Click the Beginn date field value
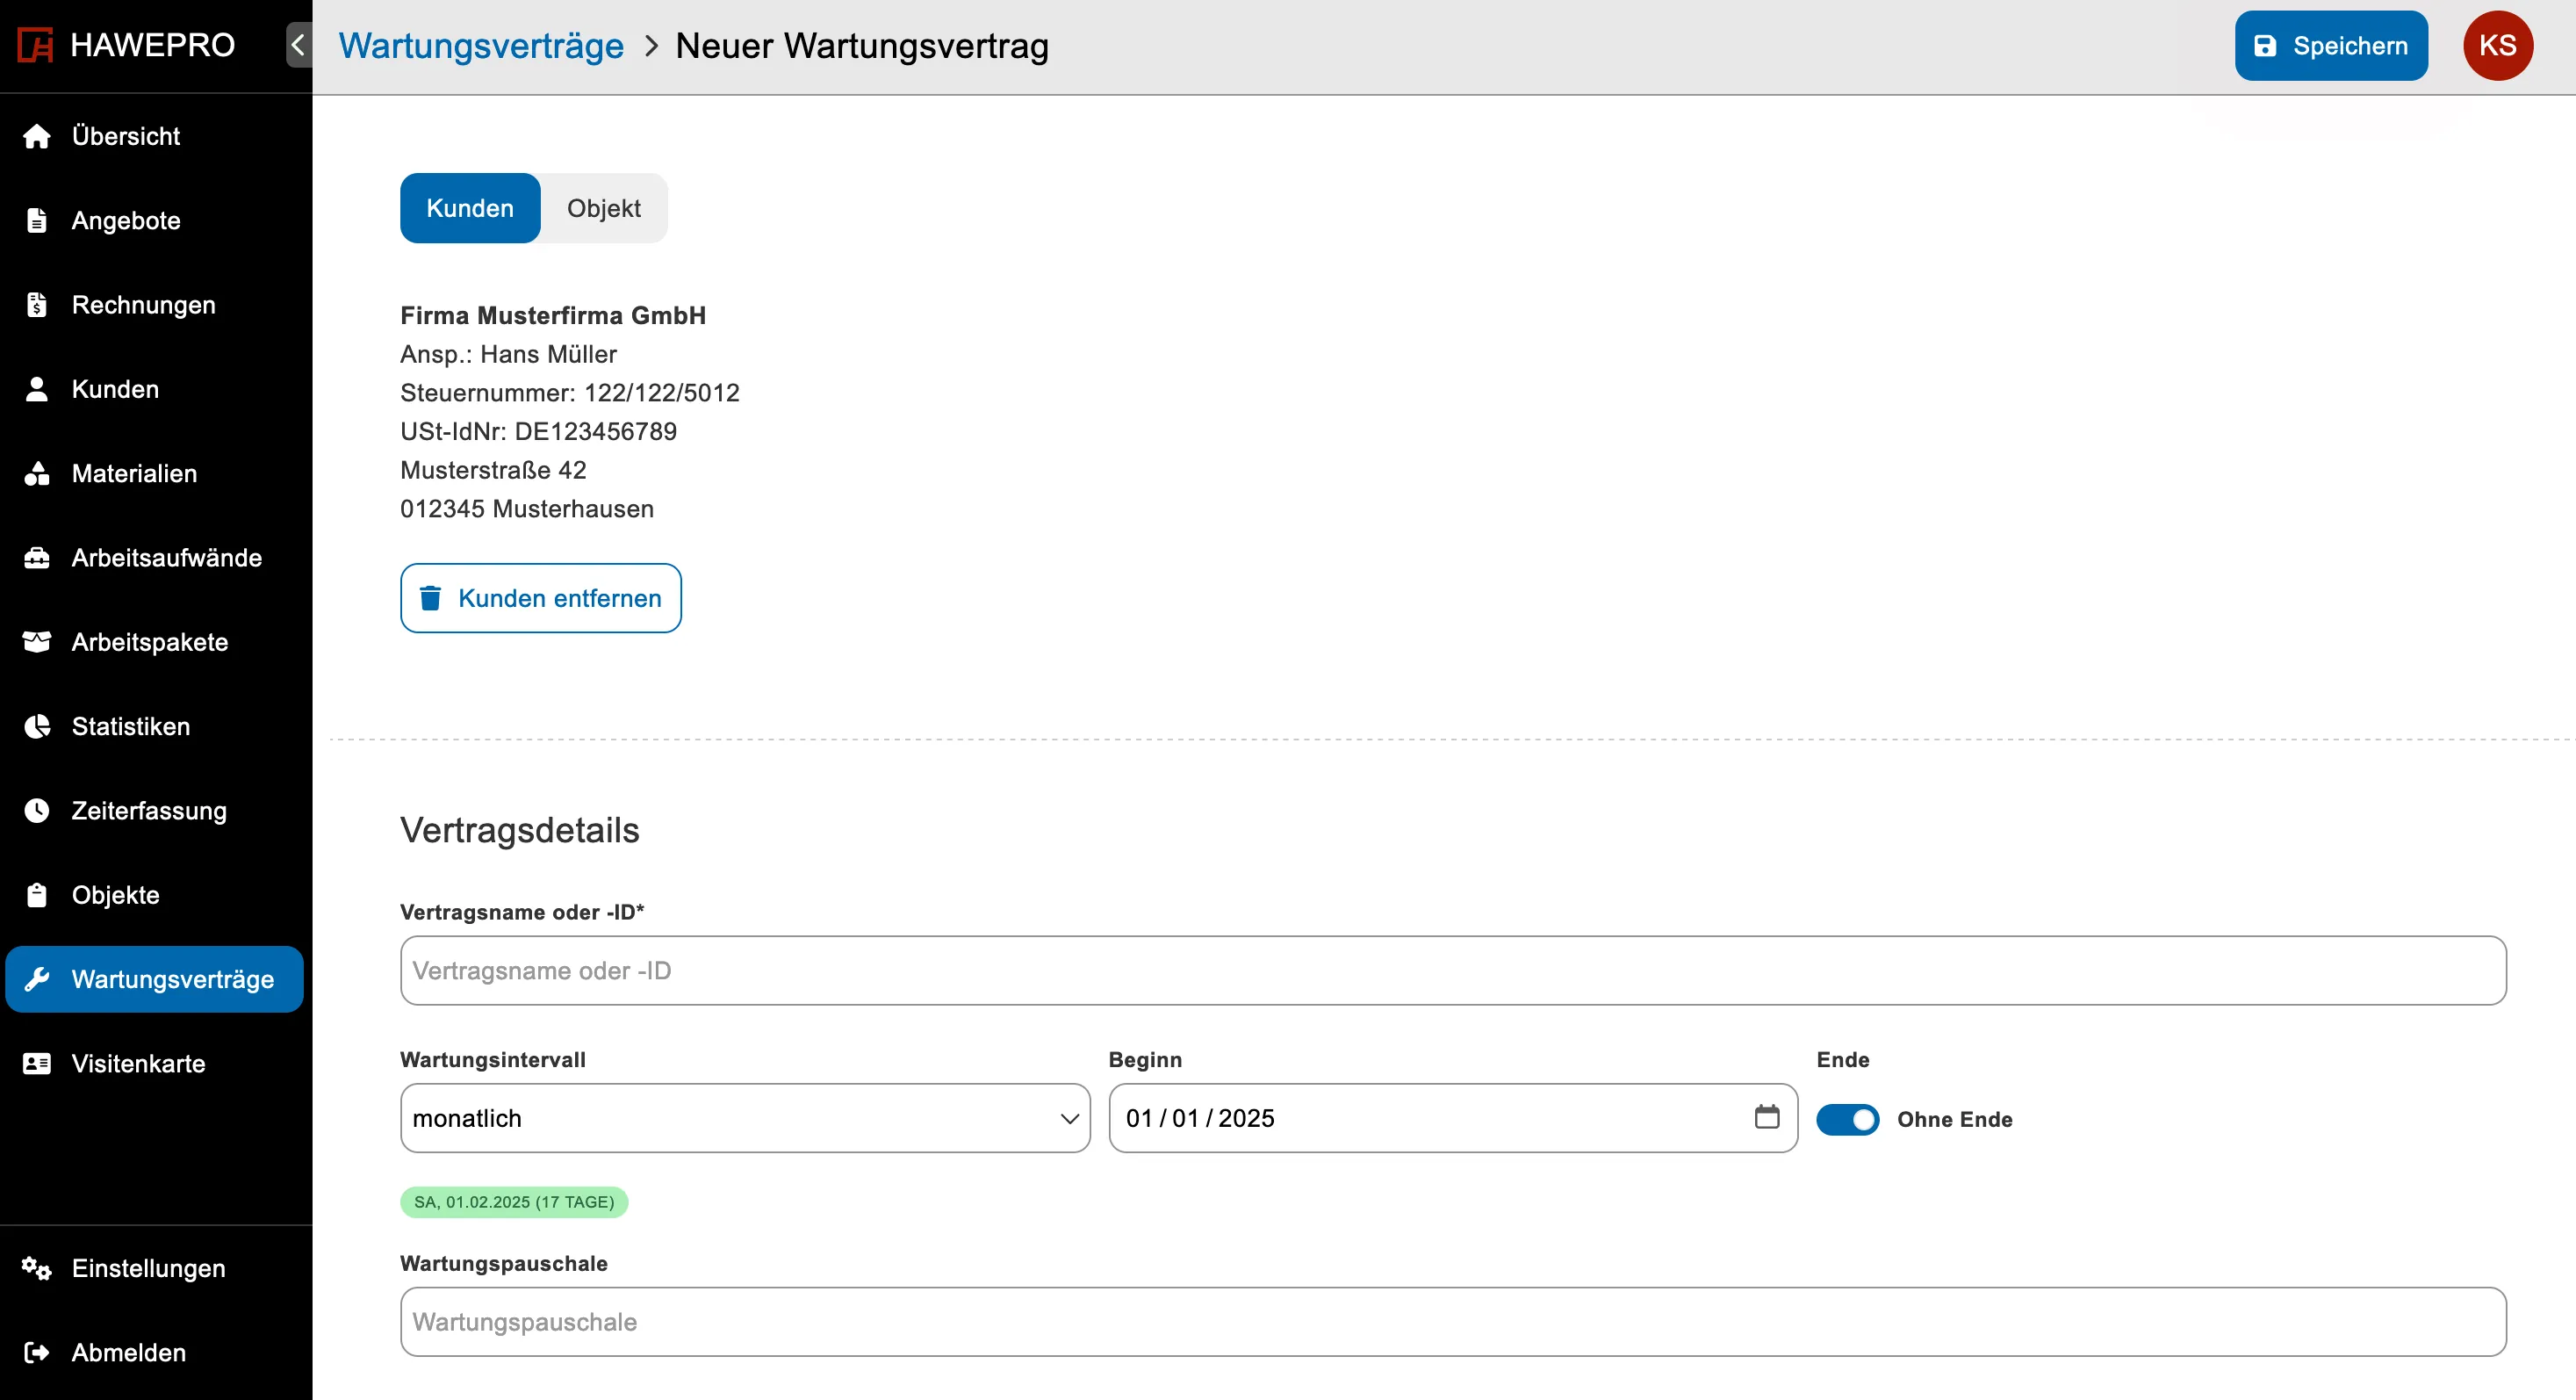 [x=1200, y=1118]
